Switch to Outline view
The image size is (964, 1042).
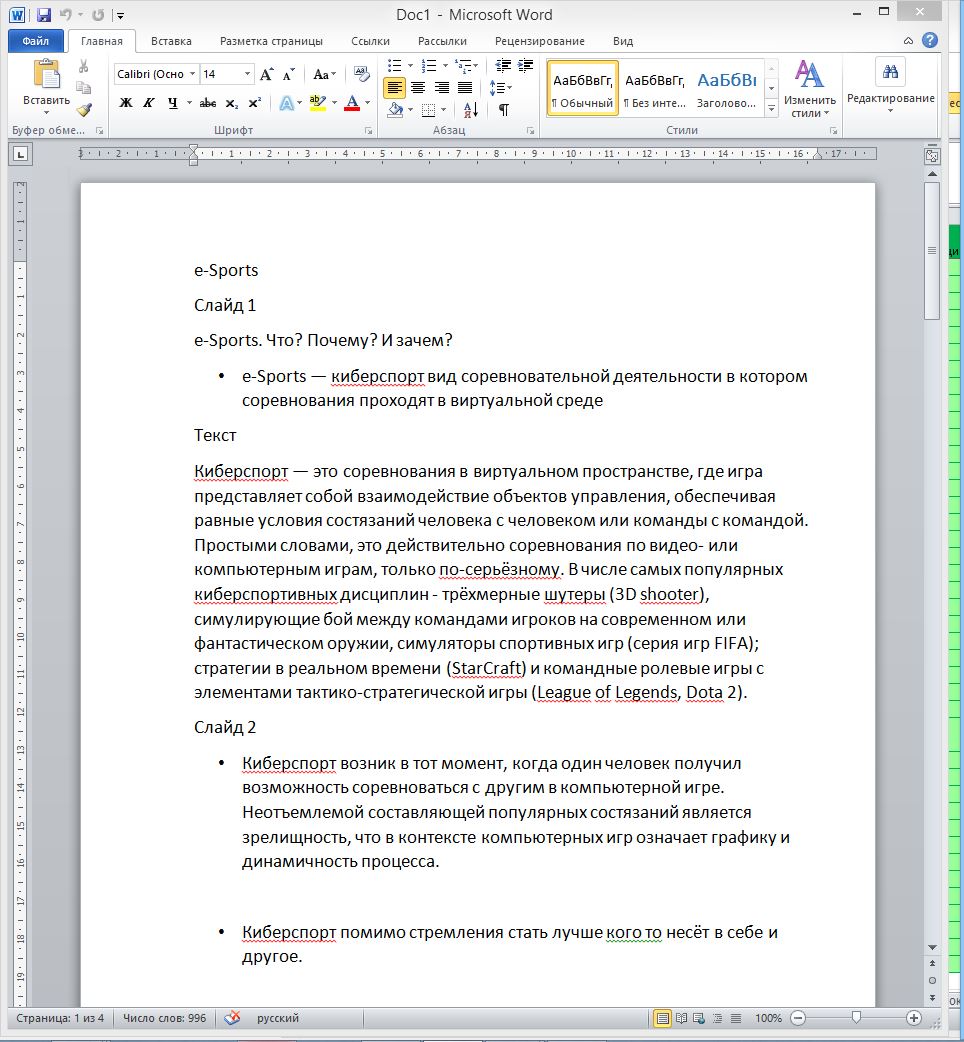coord(718,1017)
